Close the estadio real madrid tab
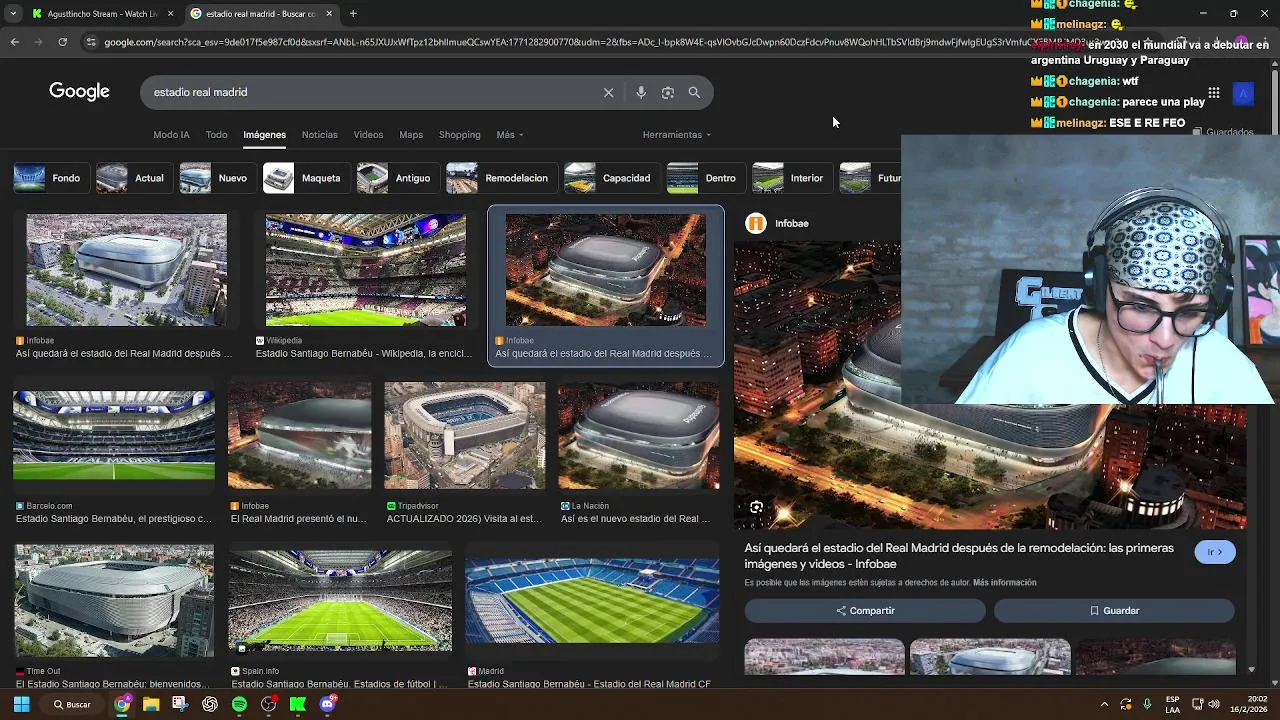Viewport: 1280px width, 720px height. pos(329,14)
